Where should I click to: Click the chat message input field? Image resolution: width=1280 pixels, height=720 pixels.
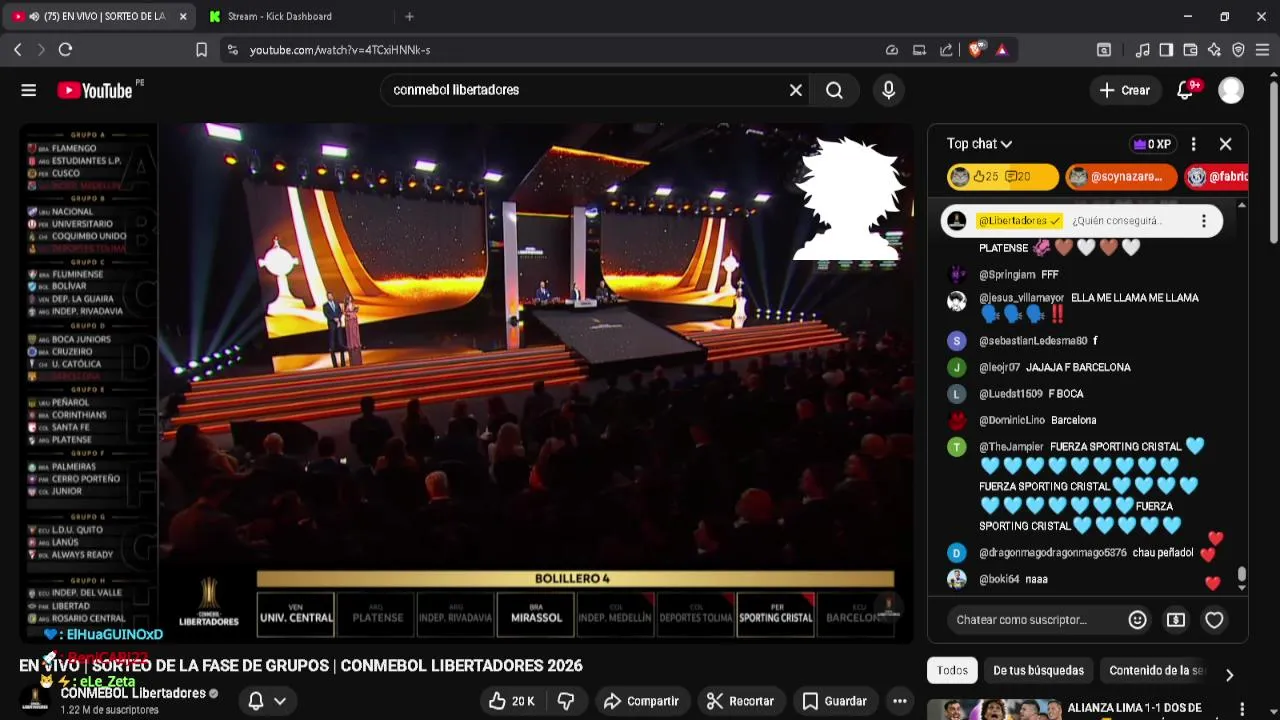click(1035, 620)
